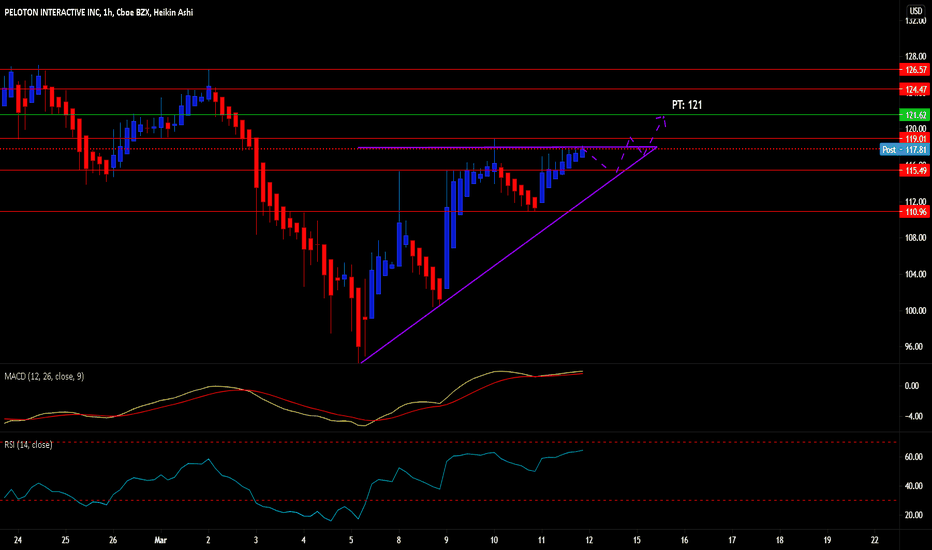Viewport: 932px width, 550px height.
Task: Click date 22 on the time axis
Action: click(874, 540)
